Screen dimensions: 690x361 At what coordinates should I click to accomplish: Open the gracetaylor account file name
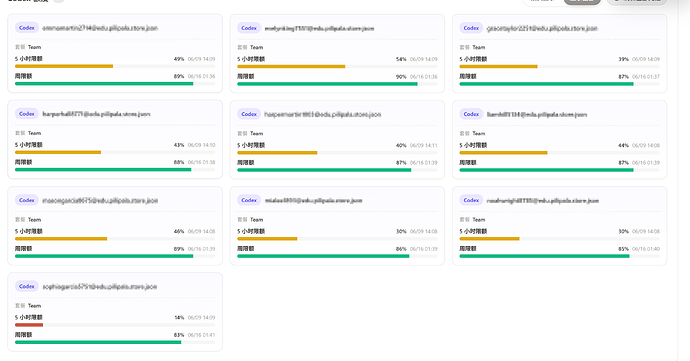click(542, 28)
